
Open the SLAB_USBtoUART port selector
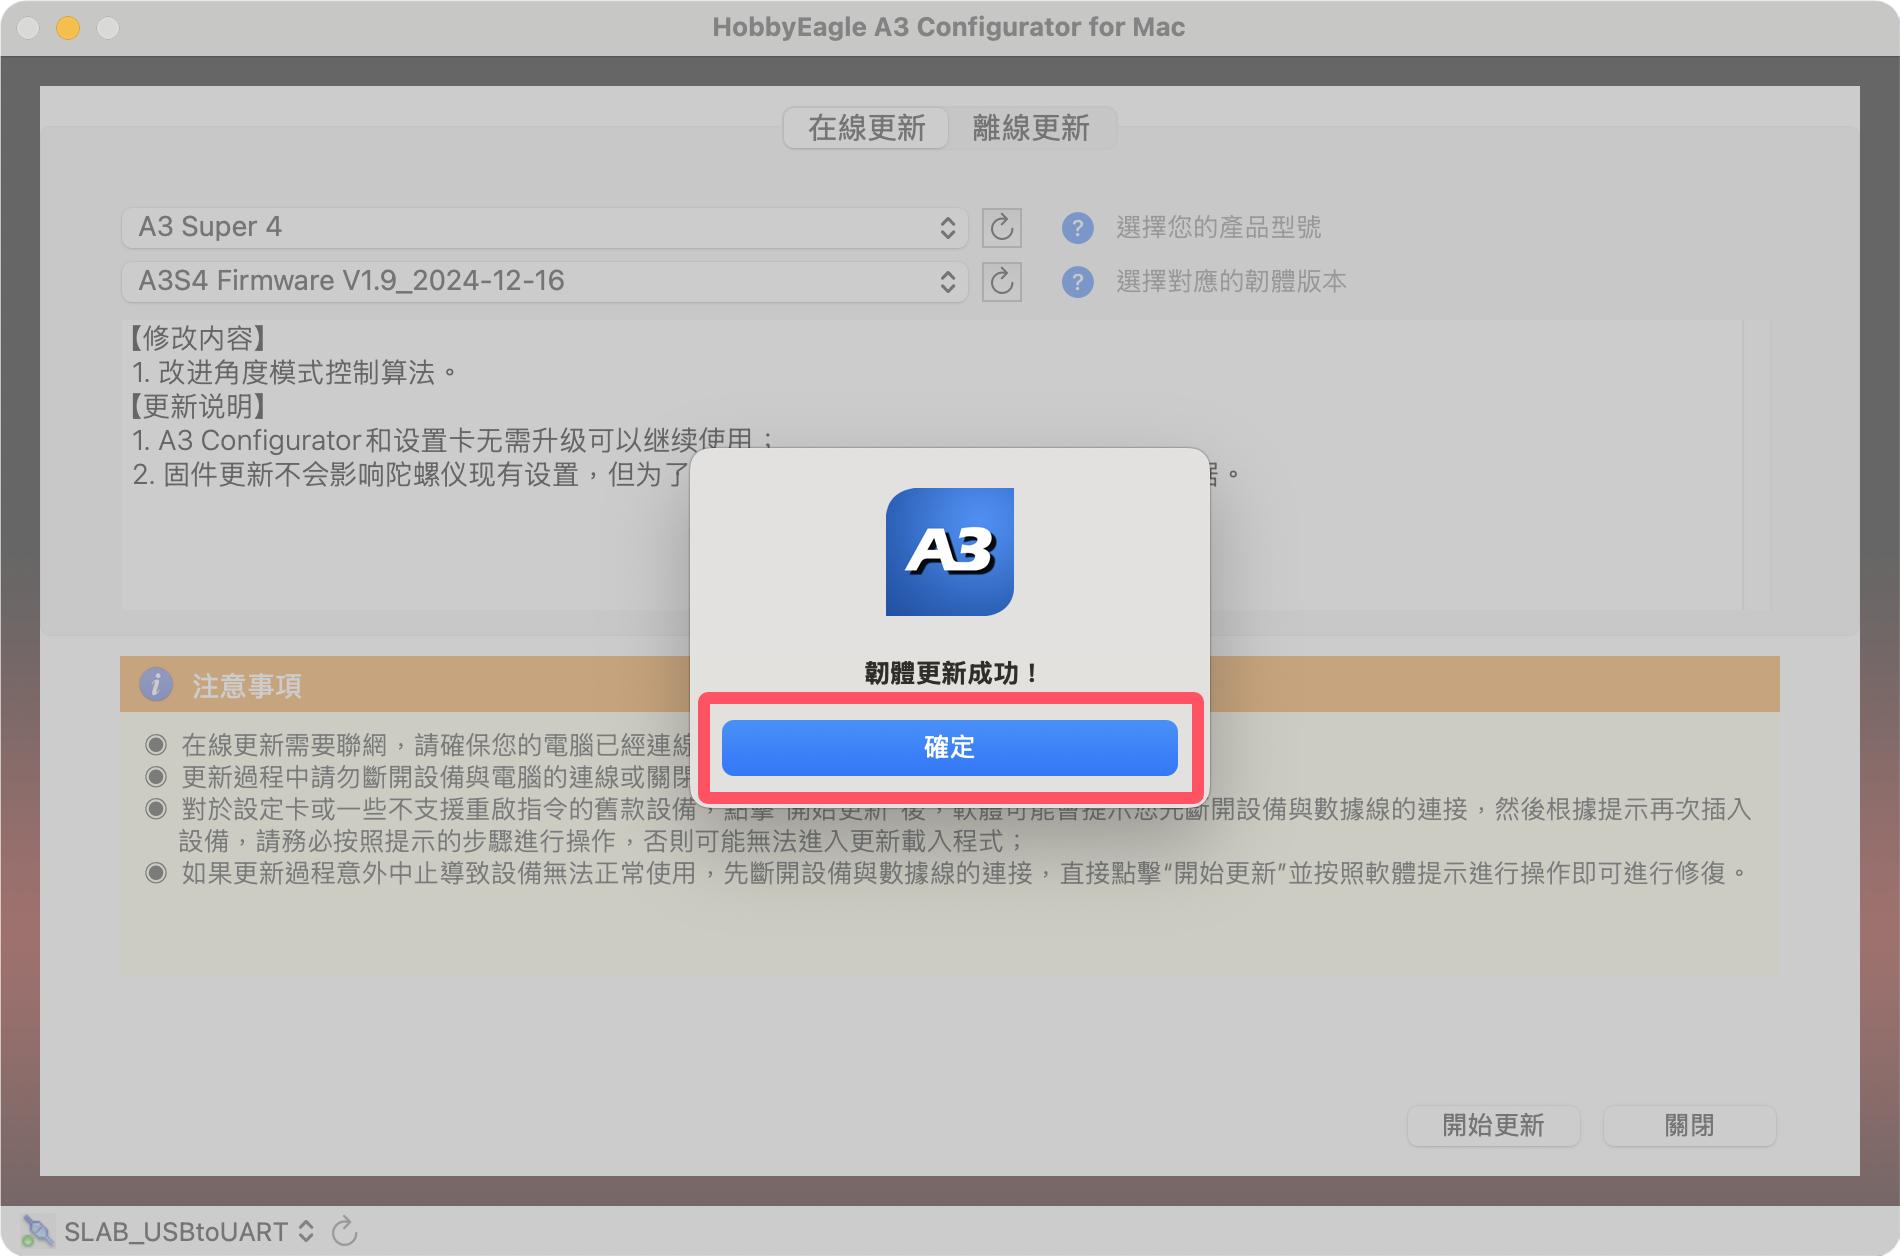pos(188,1231)
